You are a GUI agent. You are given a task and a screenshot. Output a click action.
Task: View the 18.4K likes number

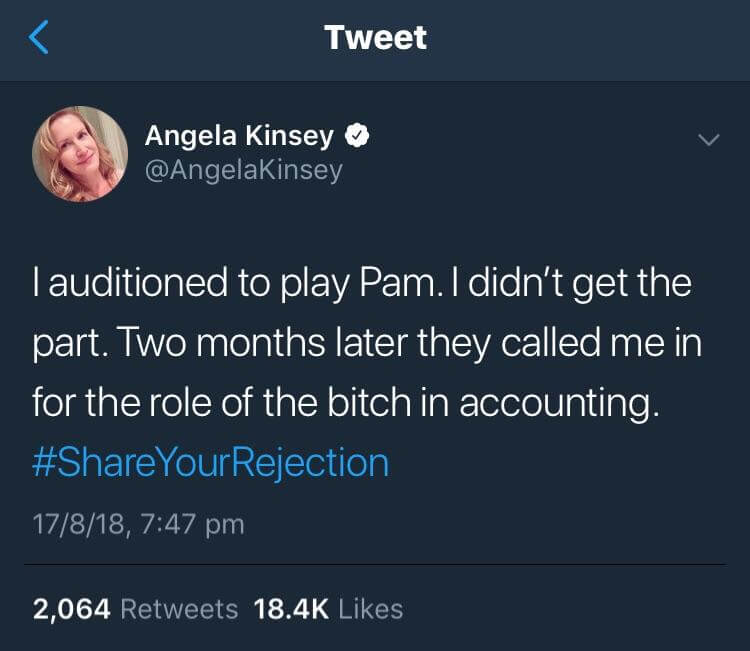coord(291,609)
